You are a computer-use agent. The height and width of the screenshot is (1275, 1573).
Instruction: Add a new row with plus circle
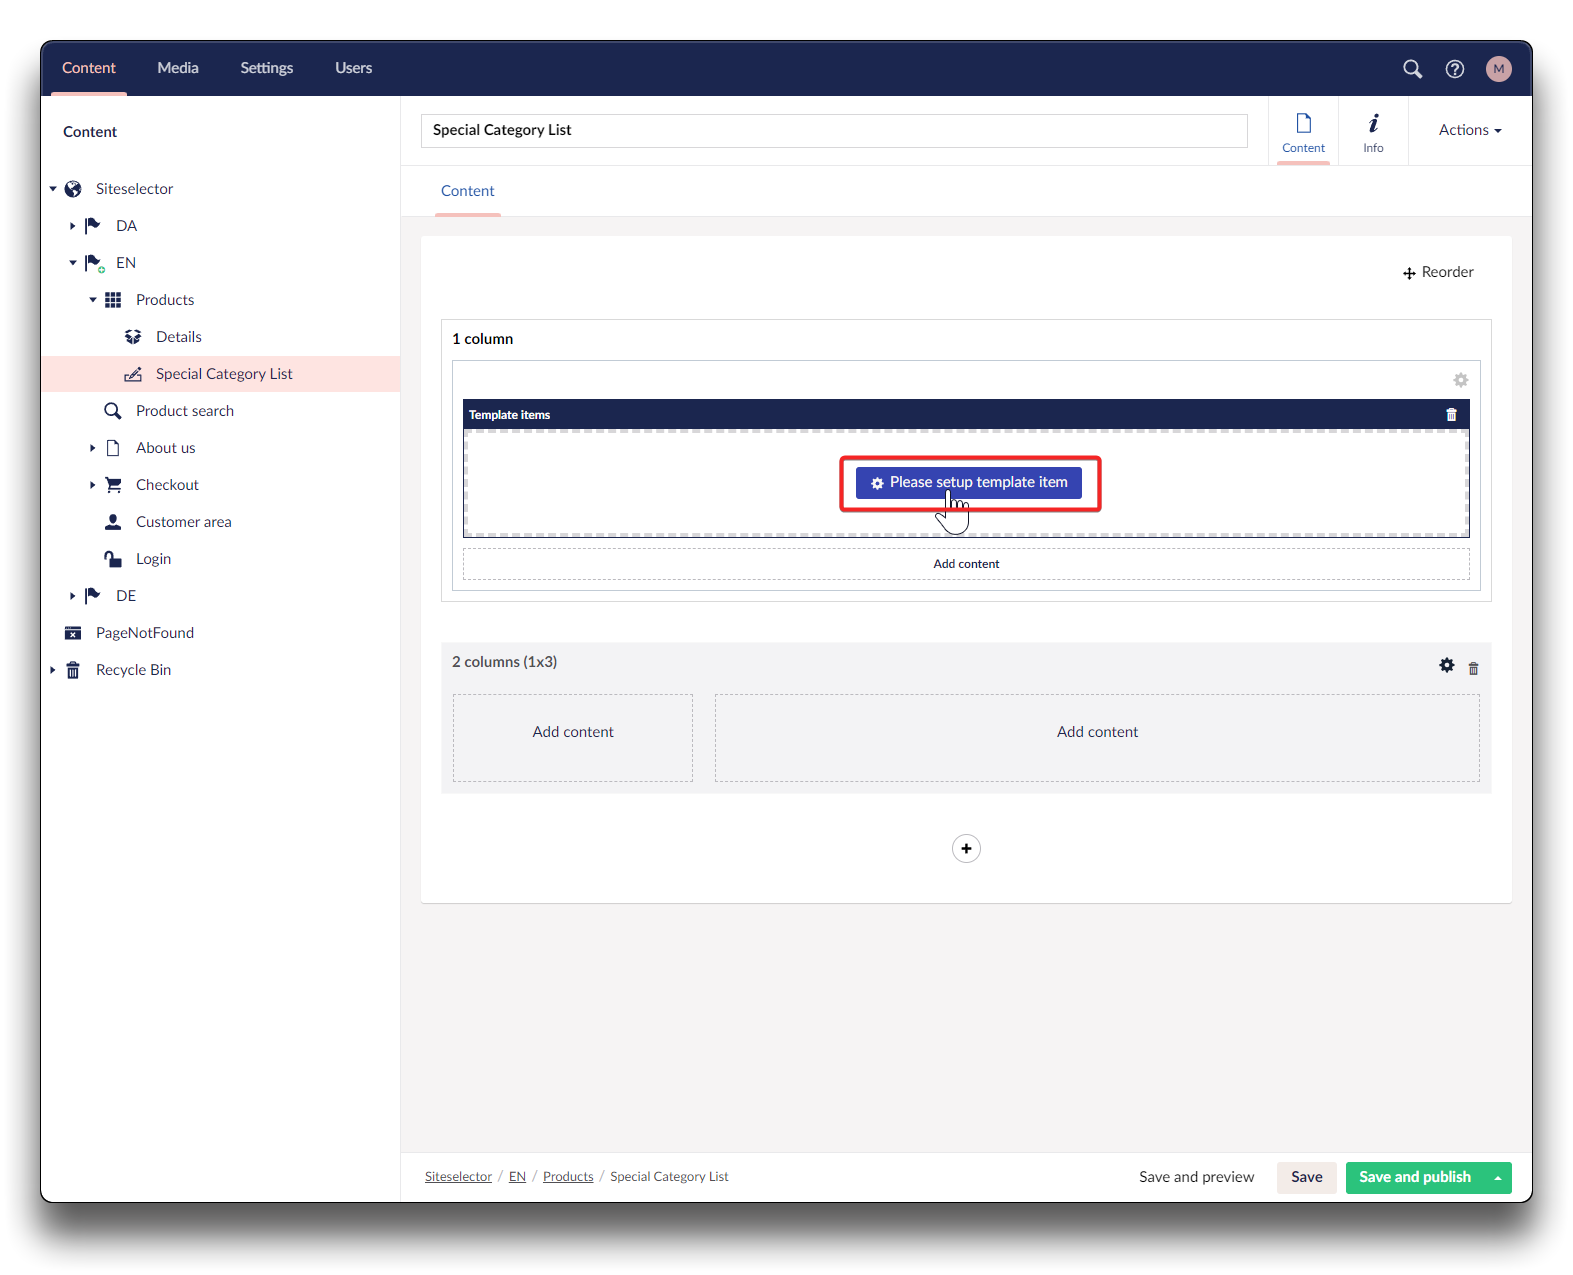tap(966, 849)
